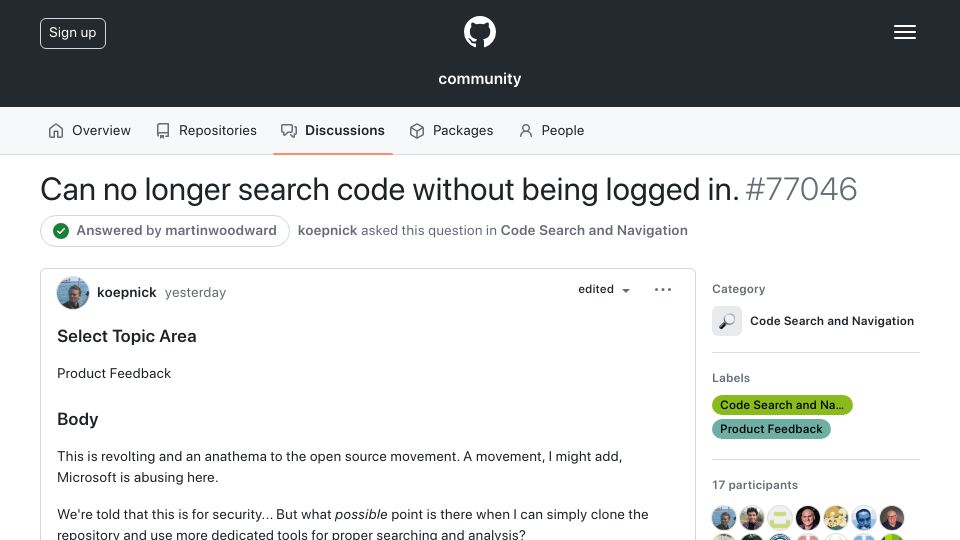Screen dimensions: 960x540
Task: Select the Discussions tab
Action: (332, 130)
